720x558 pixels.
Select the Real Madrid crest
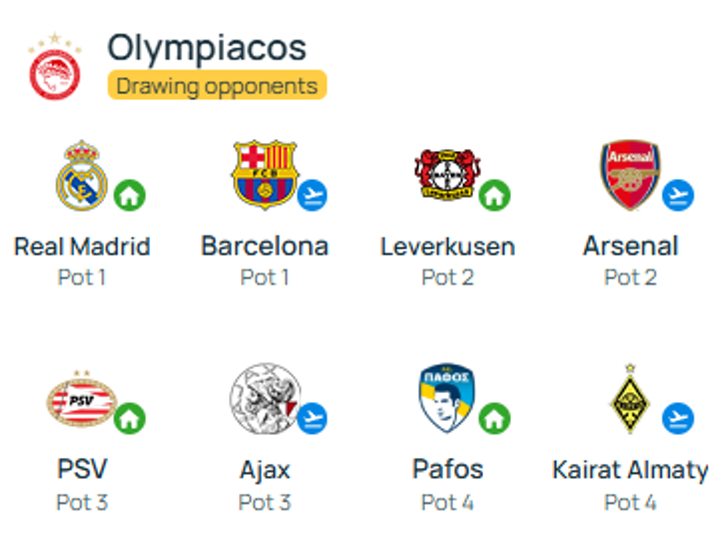coord(81,176)
